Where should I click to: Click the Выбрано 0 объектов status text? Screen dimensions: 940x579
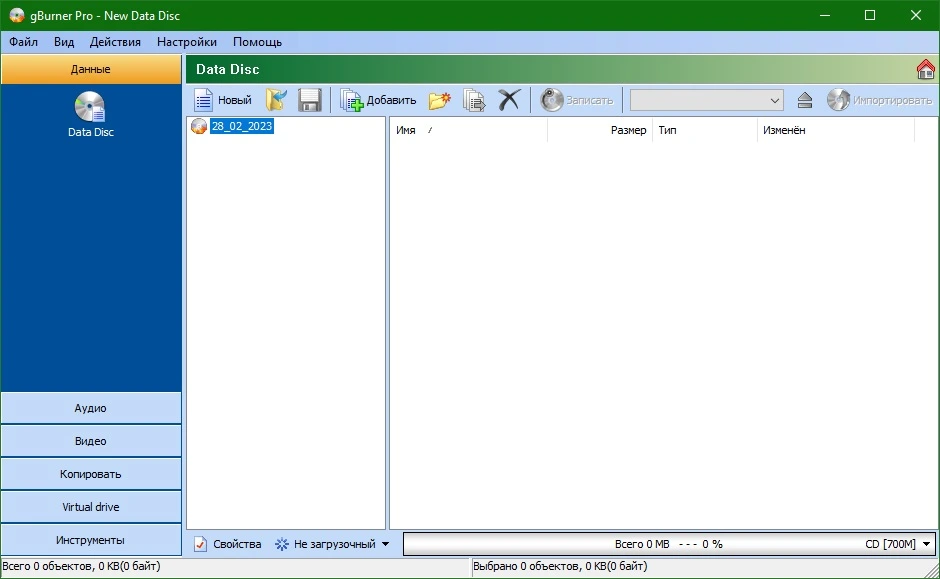[x=560, y=566]
